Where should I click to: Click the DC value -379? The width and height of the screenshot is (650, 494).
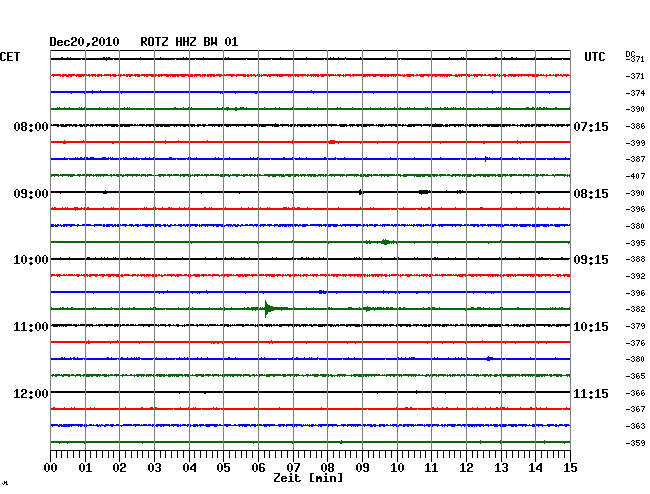635,326
